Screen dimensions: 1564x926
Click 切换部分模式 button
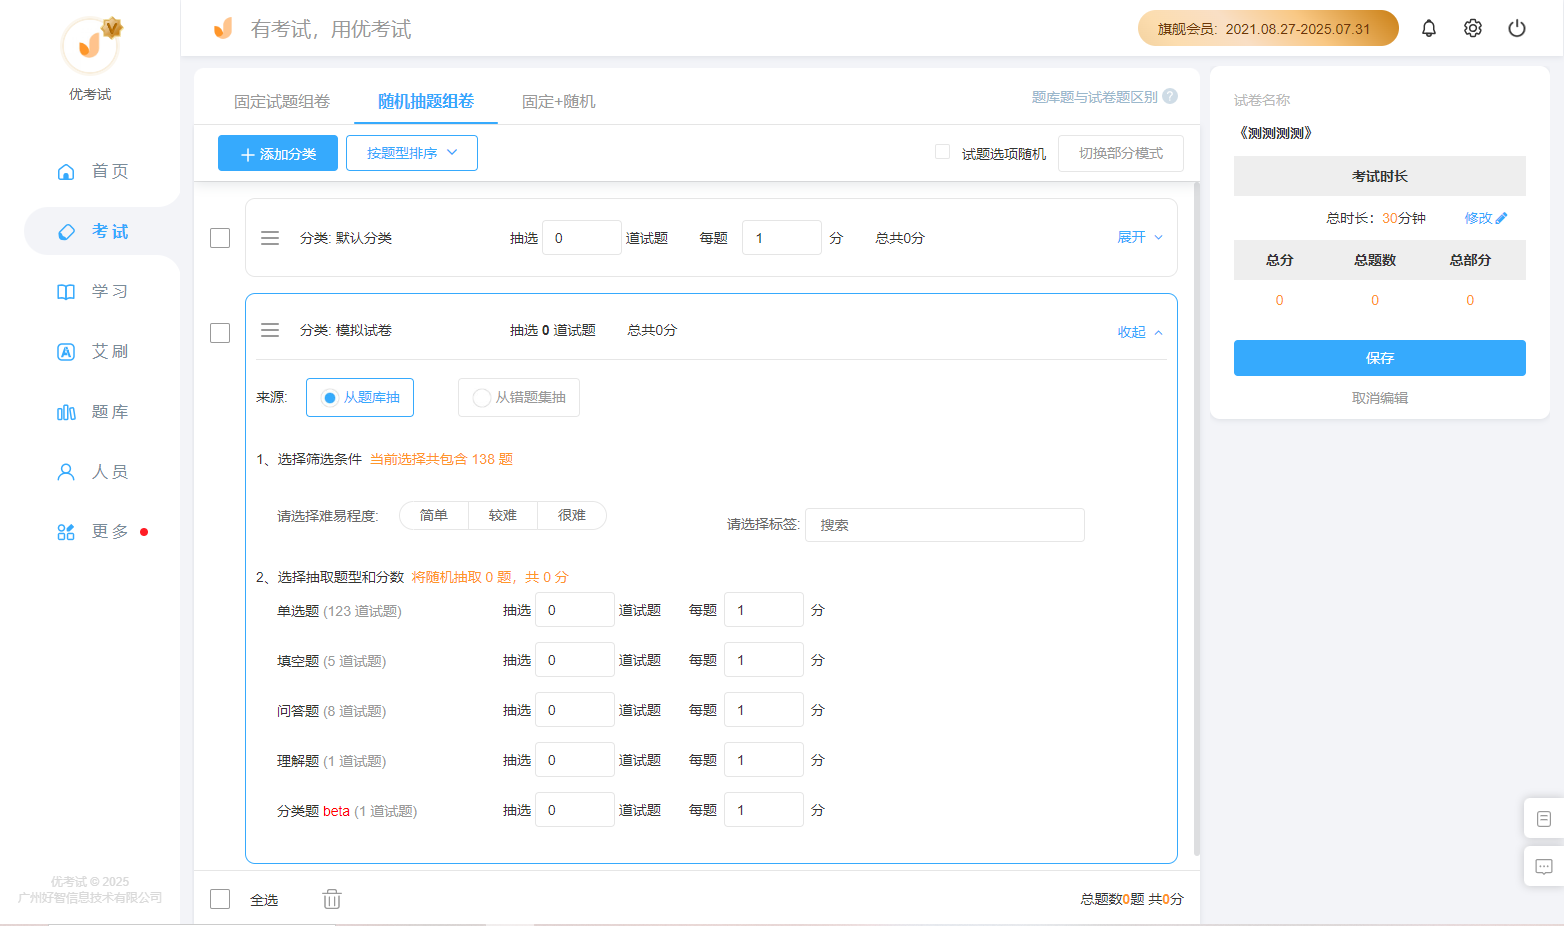[x=1121, y=153]
